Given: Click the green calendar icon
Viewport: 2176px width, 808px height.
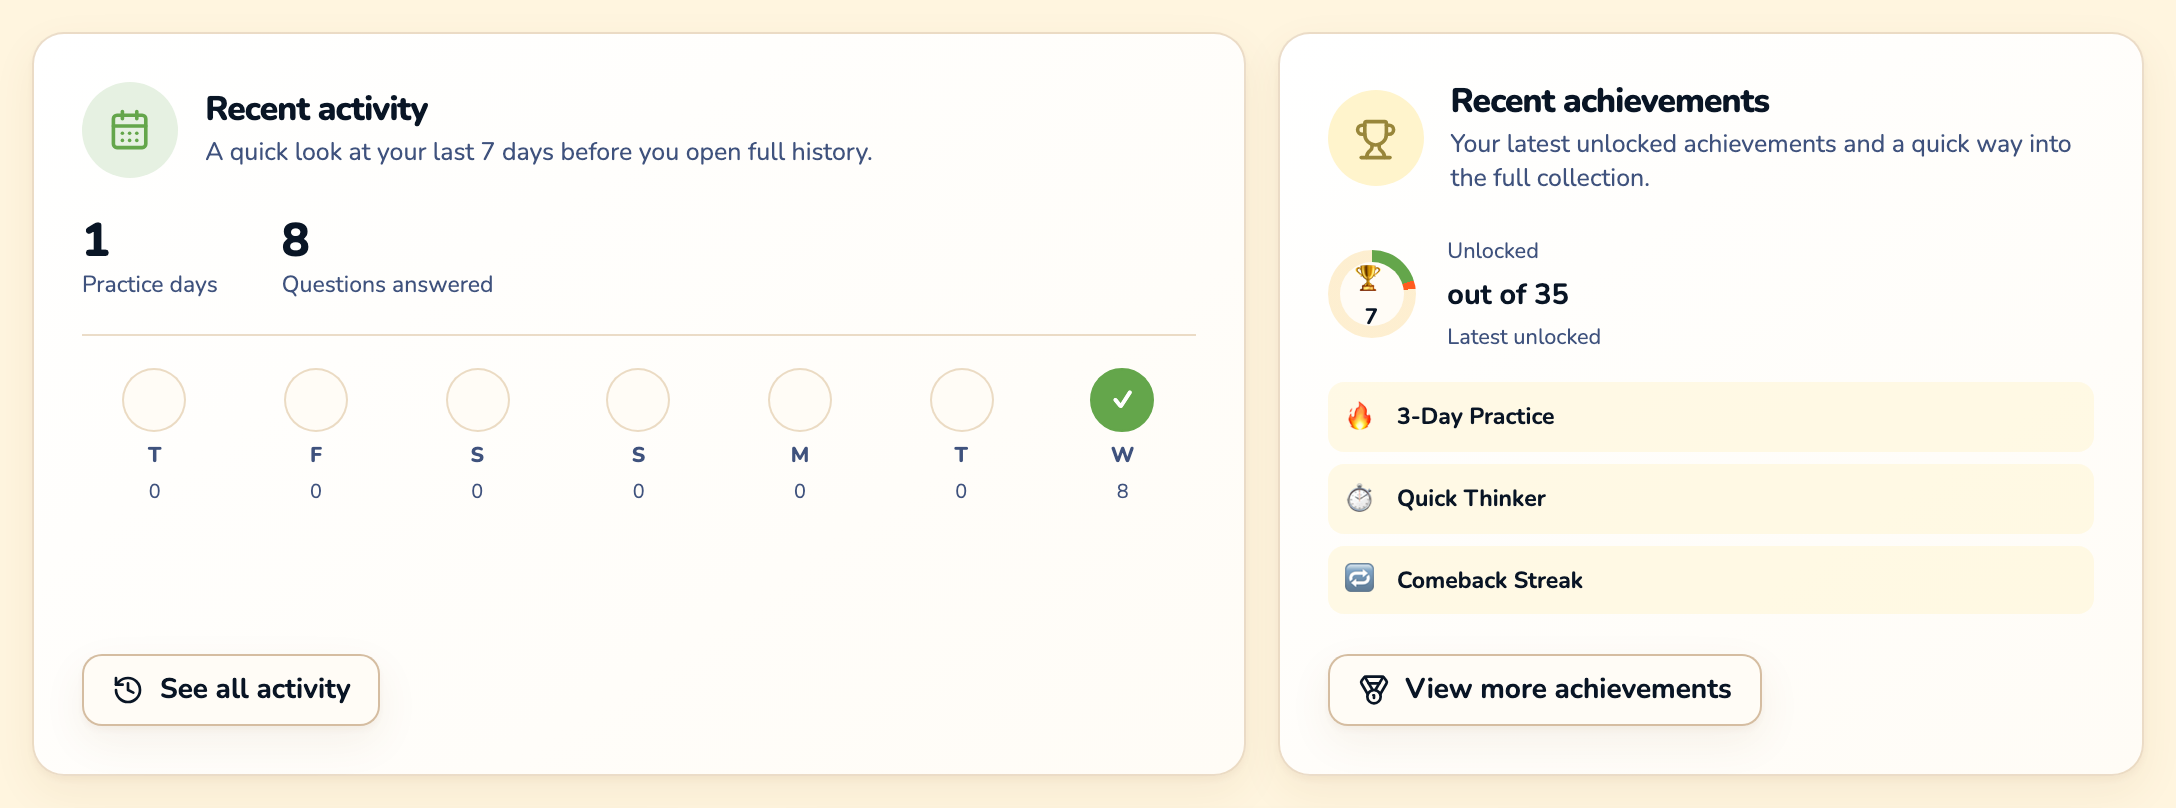Looking at the screenshot, I should [x=130, y=130].
